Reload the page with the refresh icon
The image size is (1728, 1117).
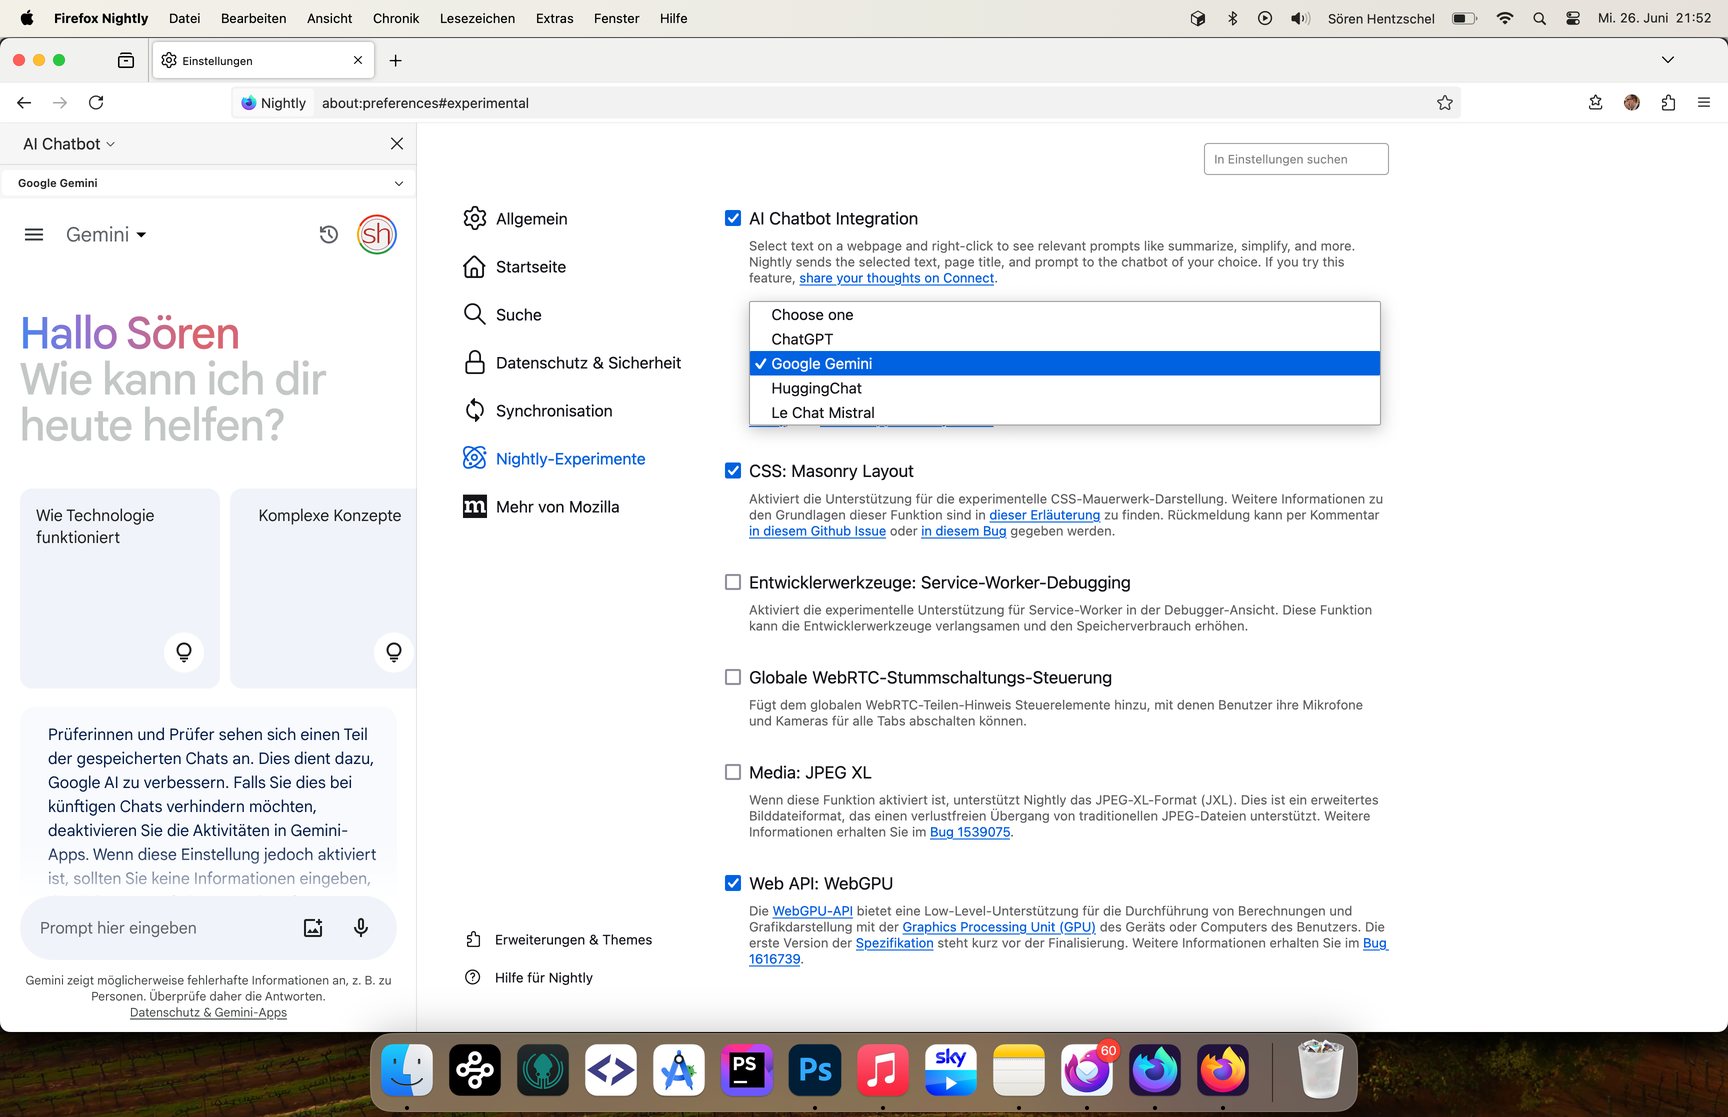(96, 103)
